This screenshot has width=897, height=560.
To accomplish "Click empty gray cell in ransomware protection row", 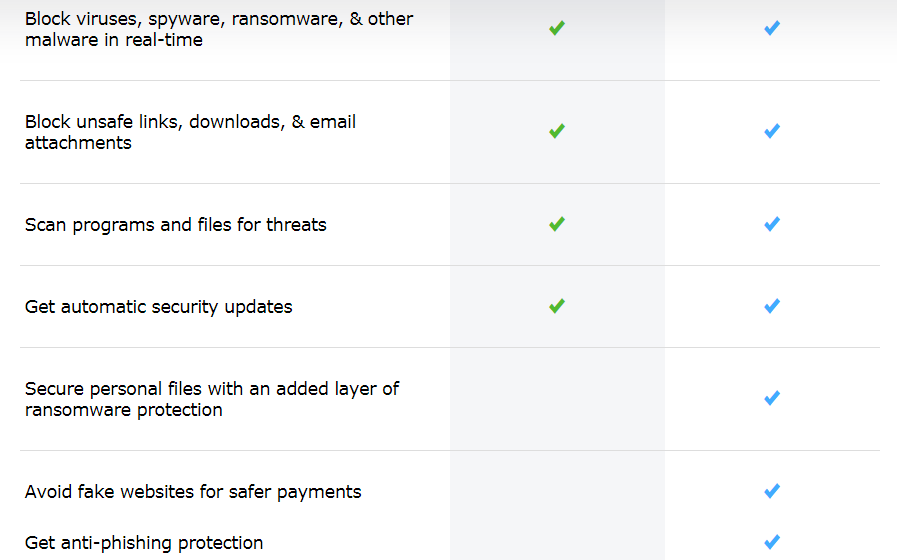I will 557,398.
